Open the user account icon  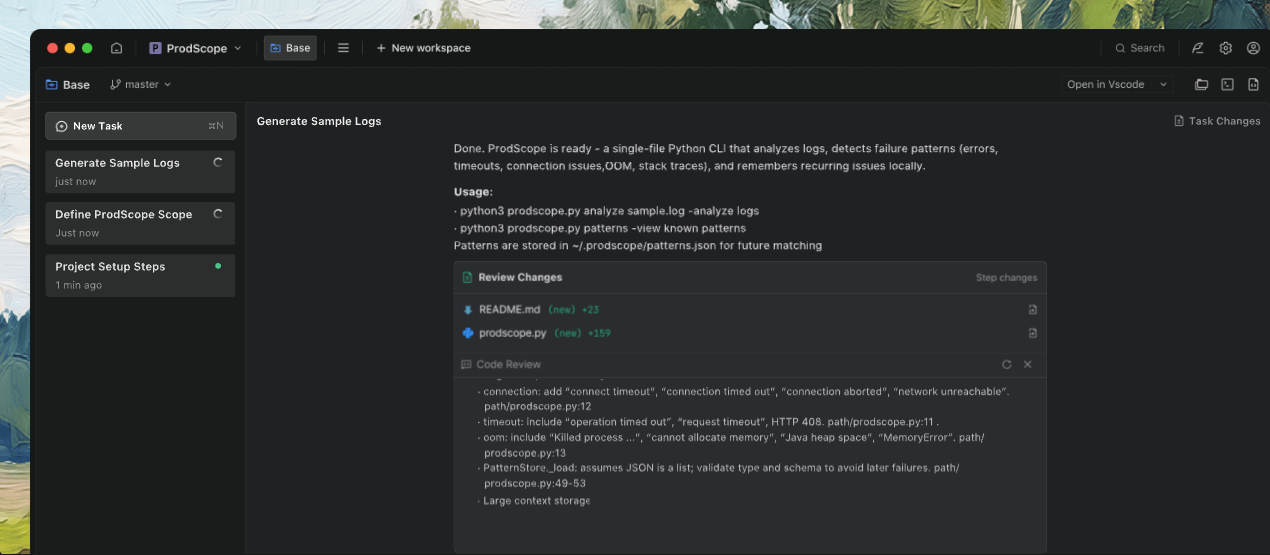(1253, 48)
